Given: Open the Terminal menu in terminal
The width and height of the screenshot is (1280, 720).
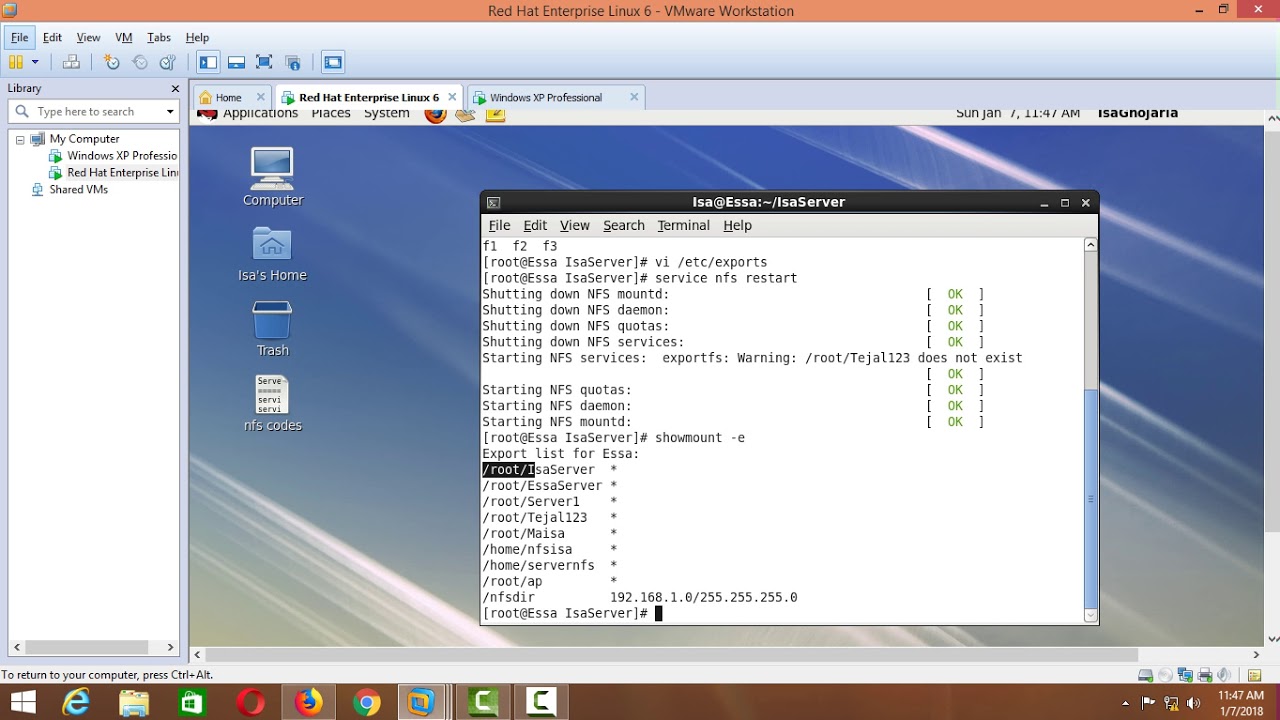Looking at the screenshot, I should pyautogui.click(x=683, y=225).
